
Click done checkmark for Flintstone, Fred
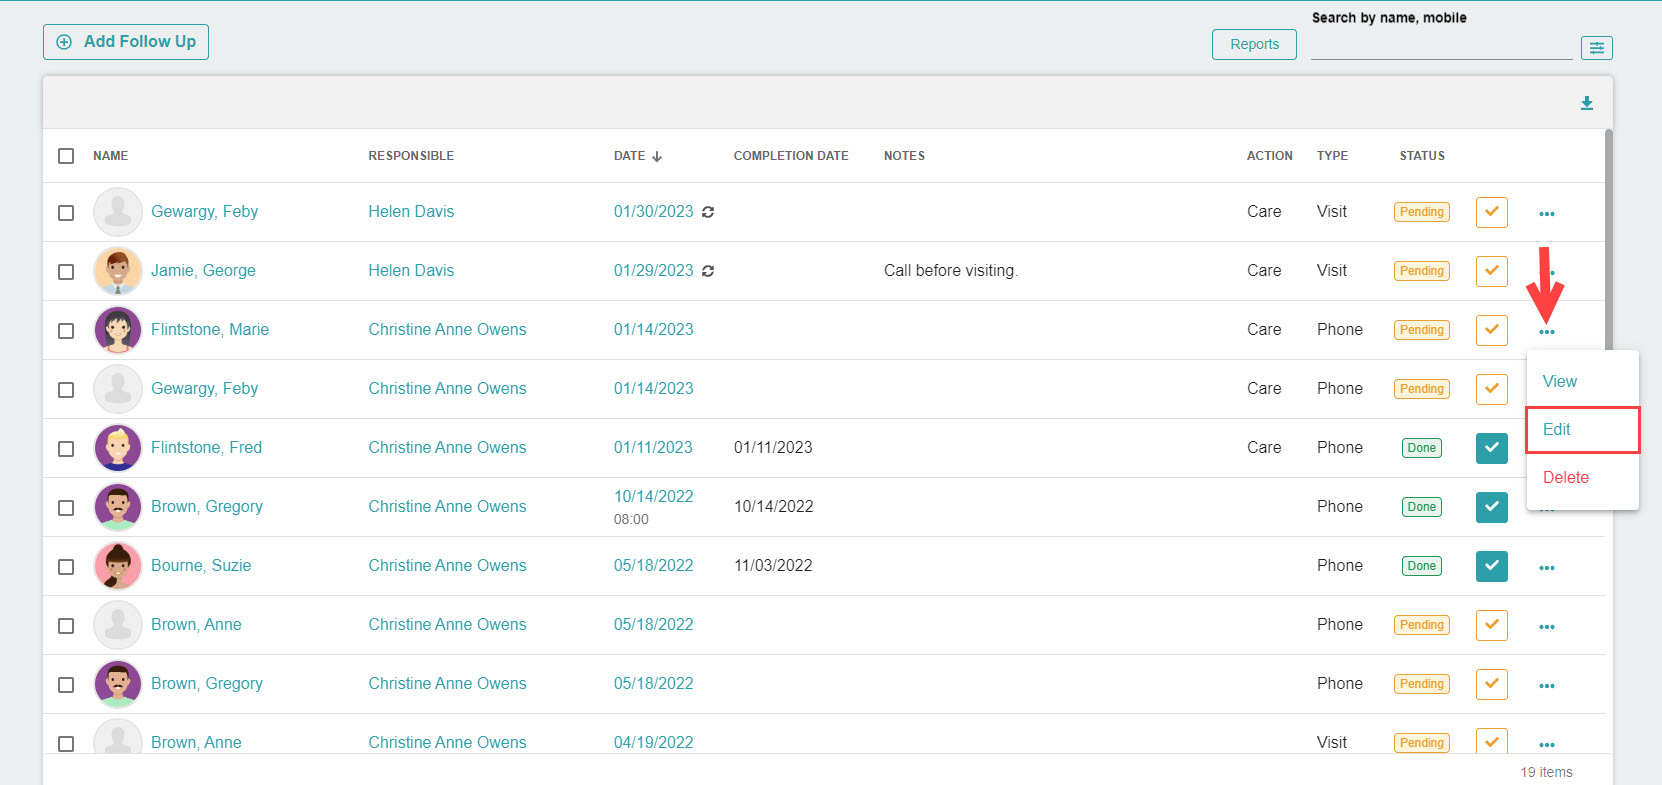tap(1491, 448)
